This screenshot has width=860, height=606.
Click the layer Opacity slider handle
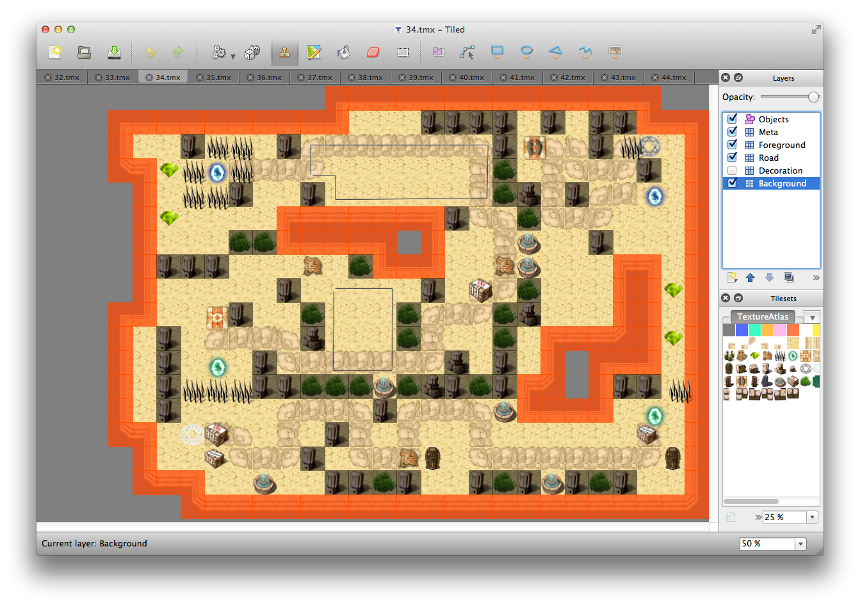point(813,97)
